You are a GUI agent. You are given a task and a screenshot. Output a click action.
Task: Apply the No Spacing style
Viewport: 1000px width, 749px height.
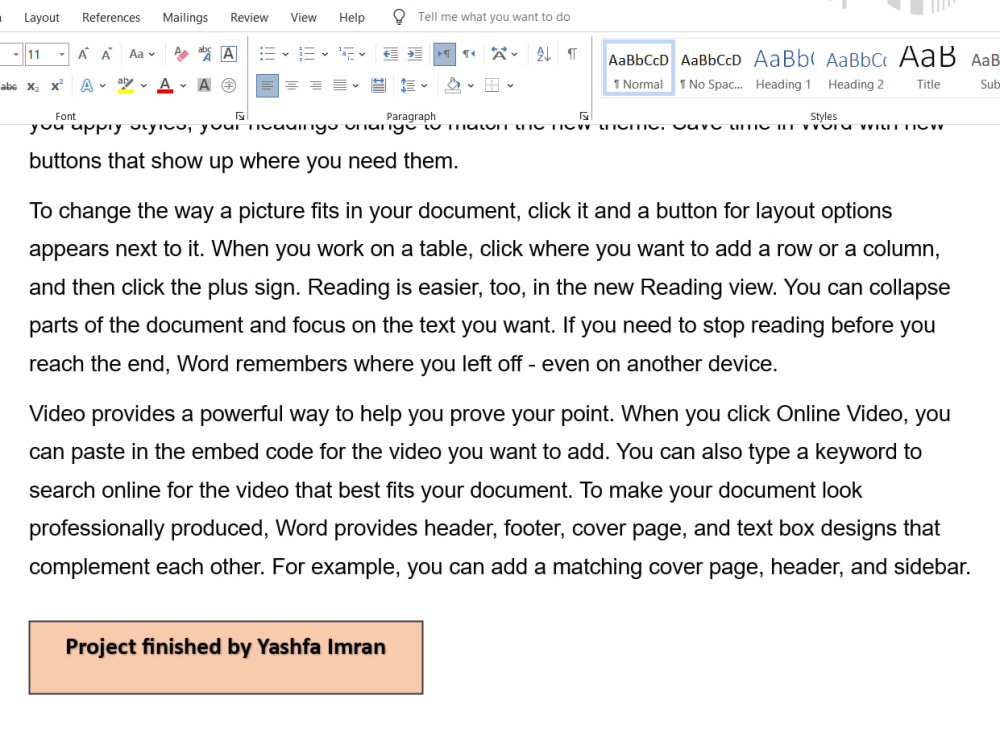coord(711,68)
